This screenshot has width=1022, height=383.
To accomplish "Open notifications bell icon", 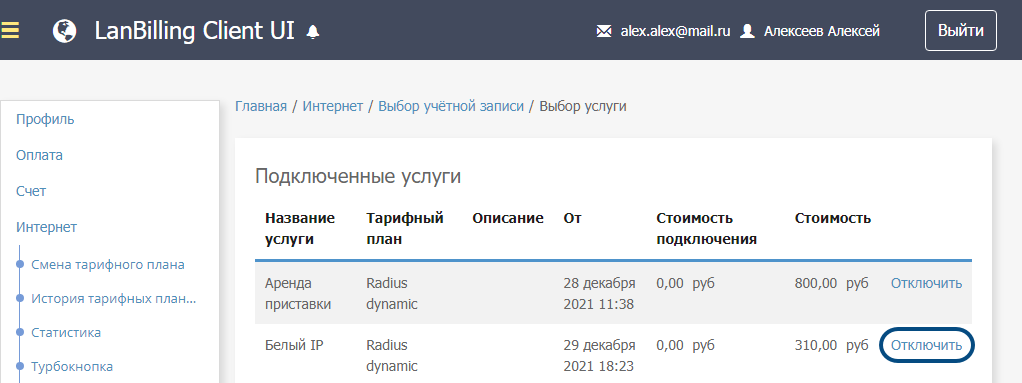I will pyautogui.click(x=313, y=31).
